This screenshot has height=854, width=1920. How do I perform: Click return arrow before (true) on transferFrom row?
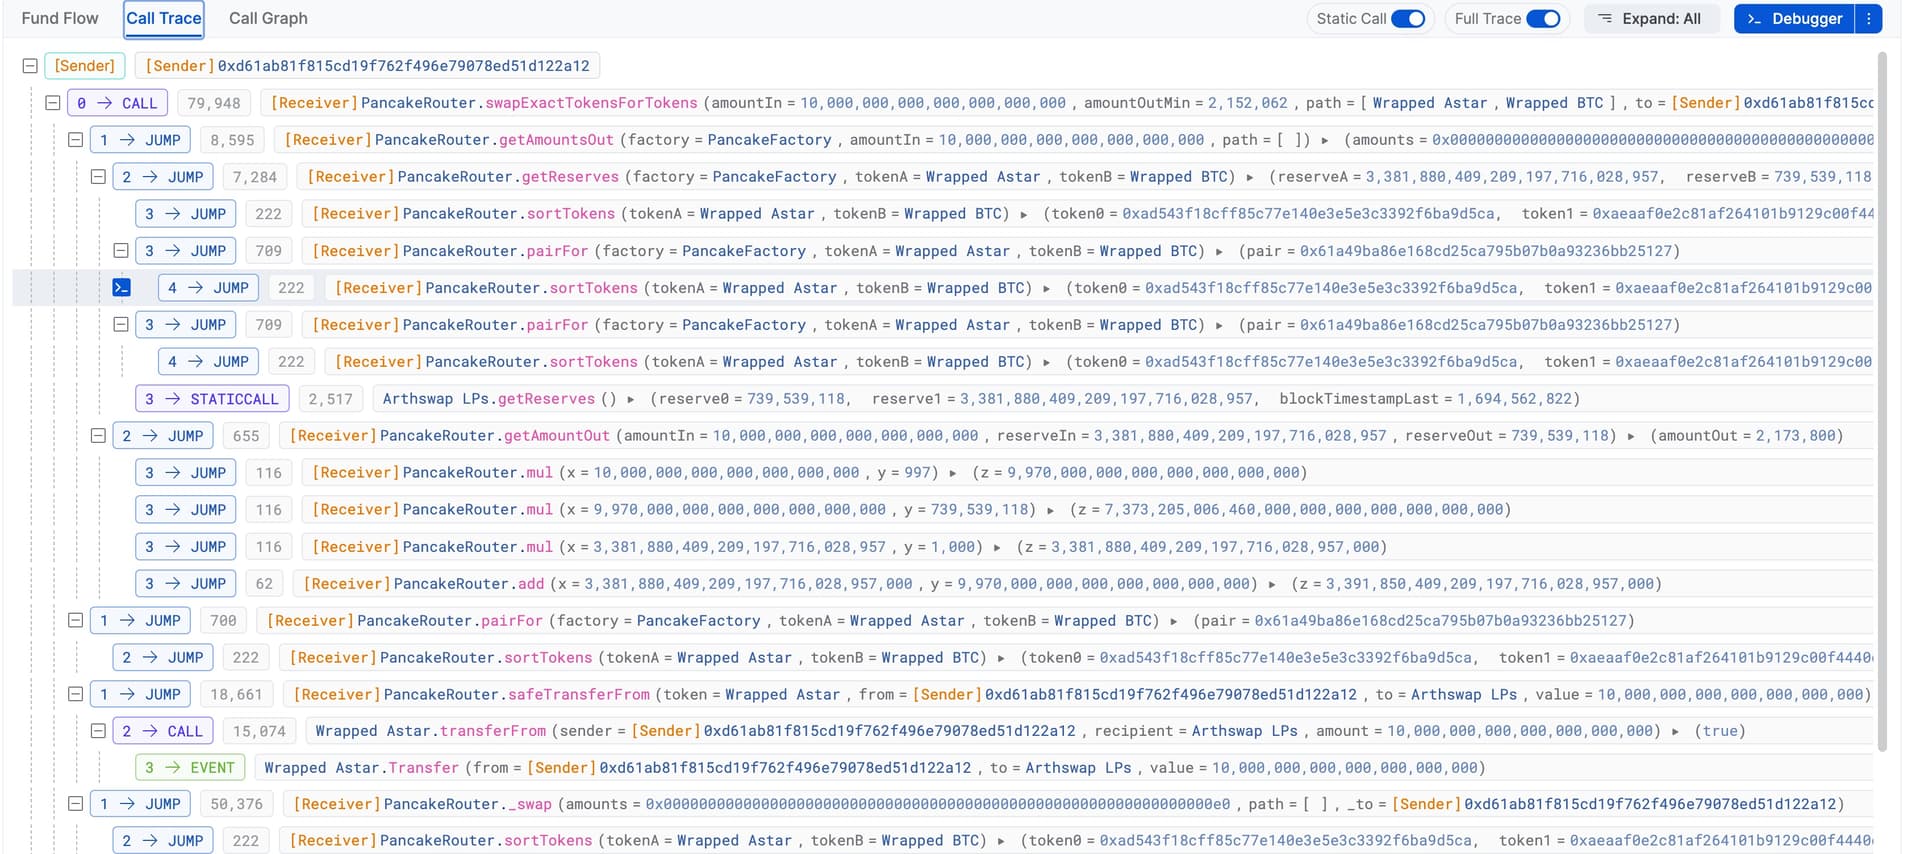click(x=1675, y=732)
